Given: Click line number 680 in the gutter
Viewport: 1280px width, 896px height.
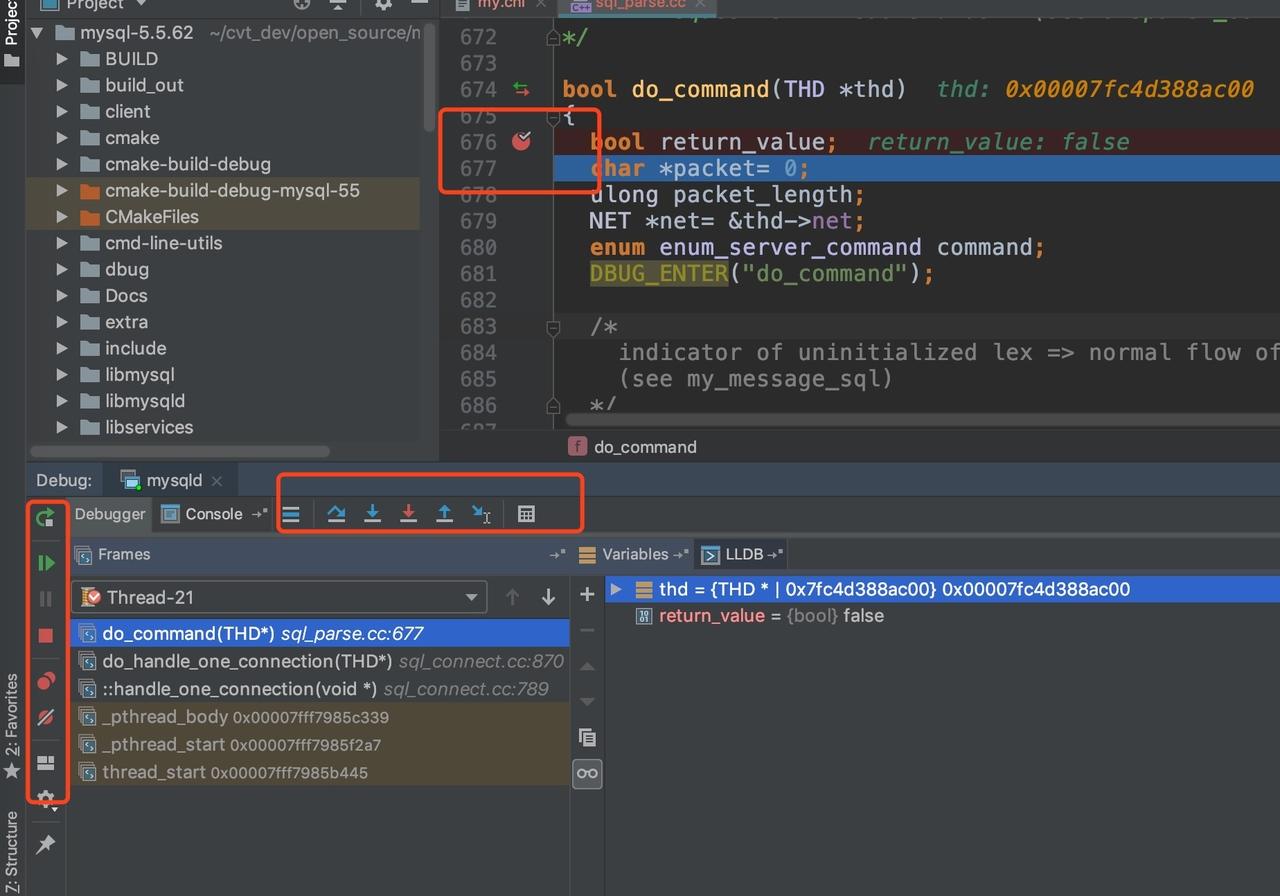Looking at the screenshot, I should click(478, 247).
